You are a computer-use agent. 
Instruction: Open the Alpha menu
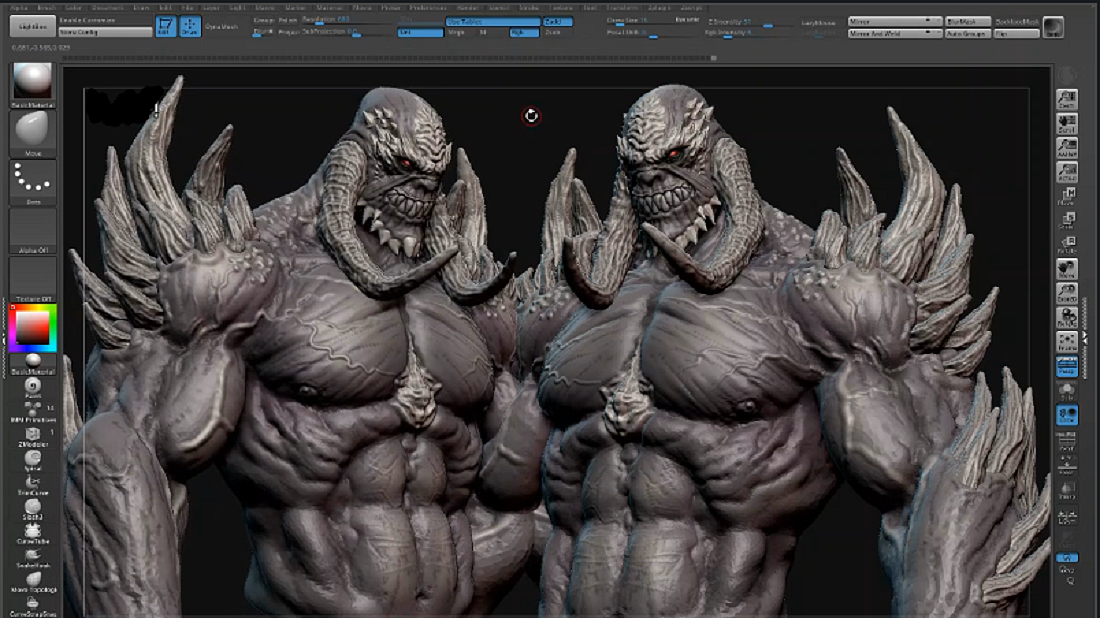19,7
